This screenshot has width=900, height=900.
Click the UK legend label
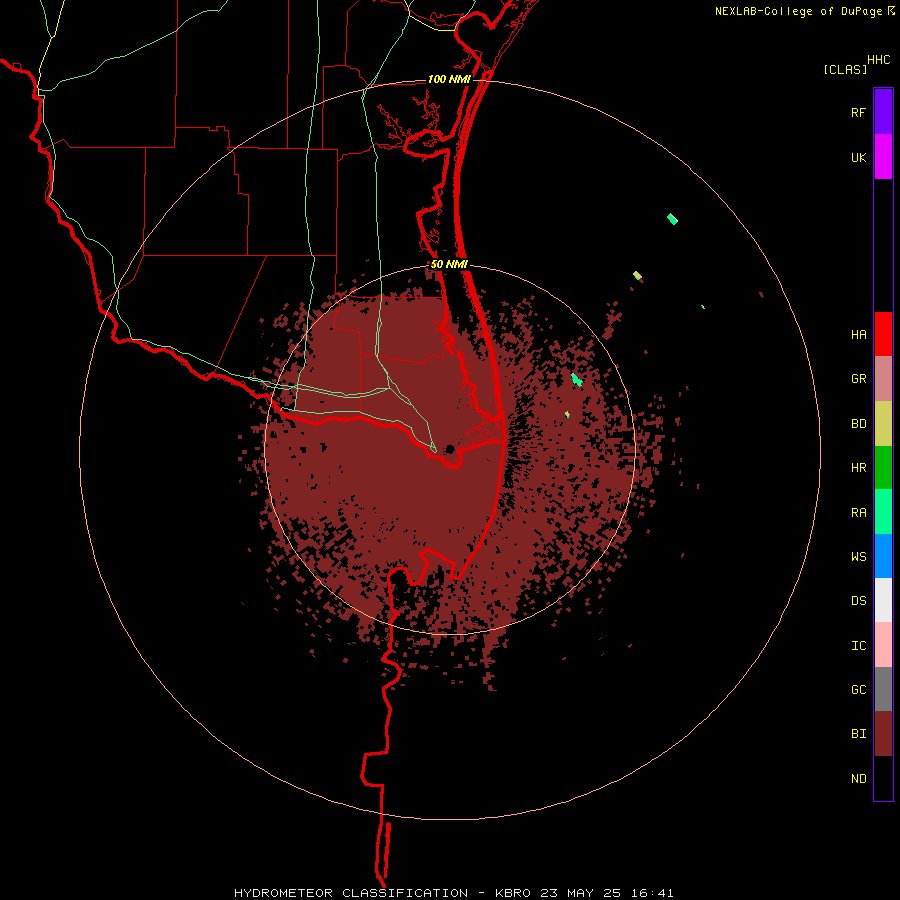858,158
